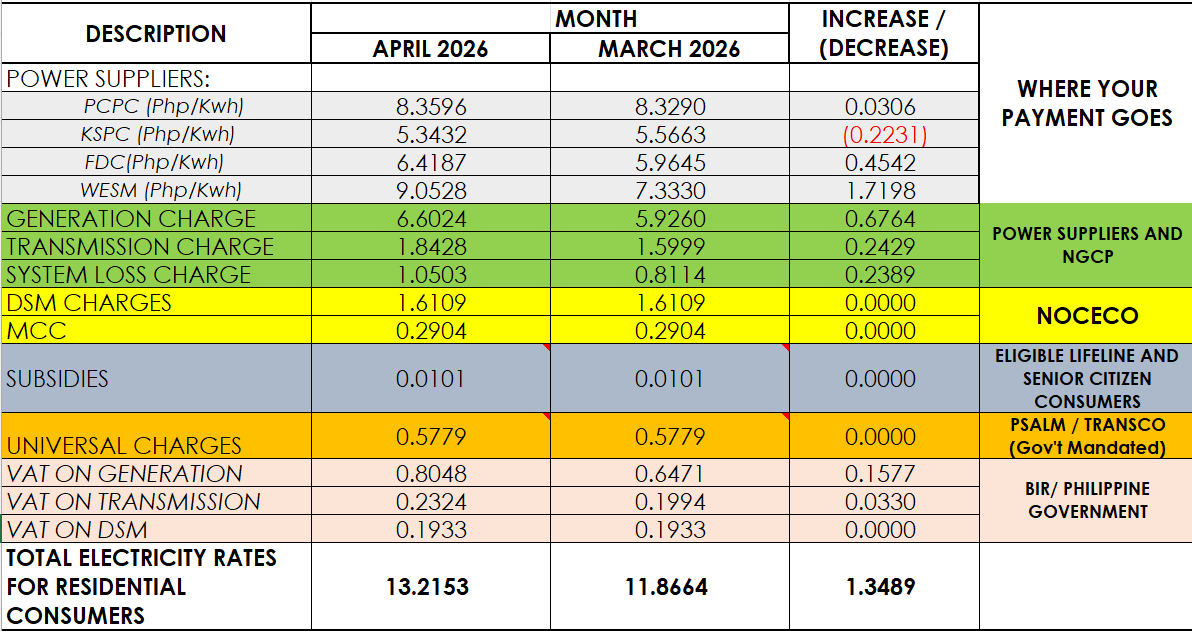Image resolution: width=1192 pixels, height=631 pixels.
Task: Select the UNIVERSAL CHARGES row label
Action: (x=124, y=445)
